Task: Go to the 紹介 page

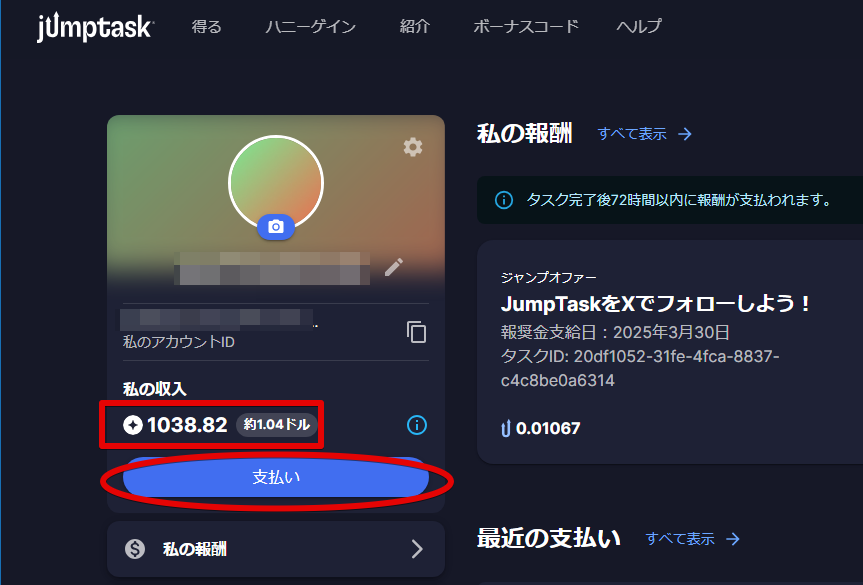Action: [x=414, y=26]
